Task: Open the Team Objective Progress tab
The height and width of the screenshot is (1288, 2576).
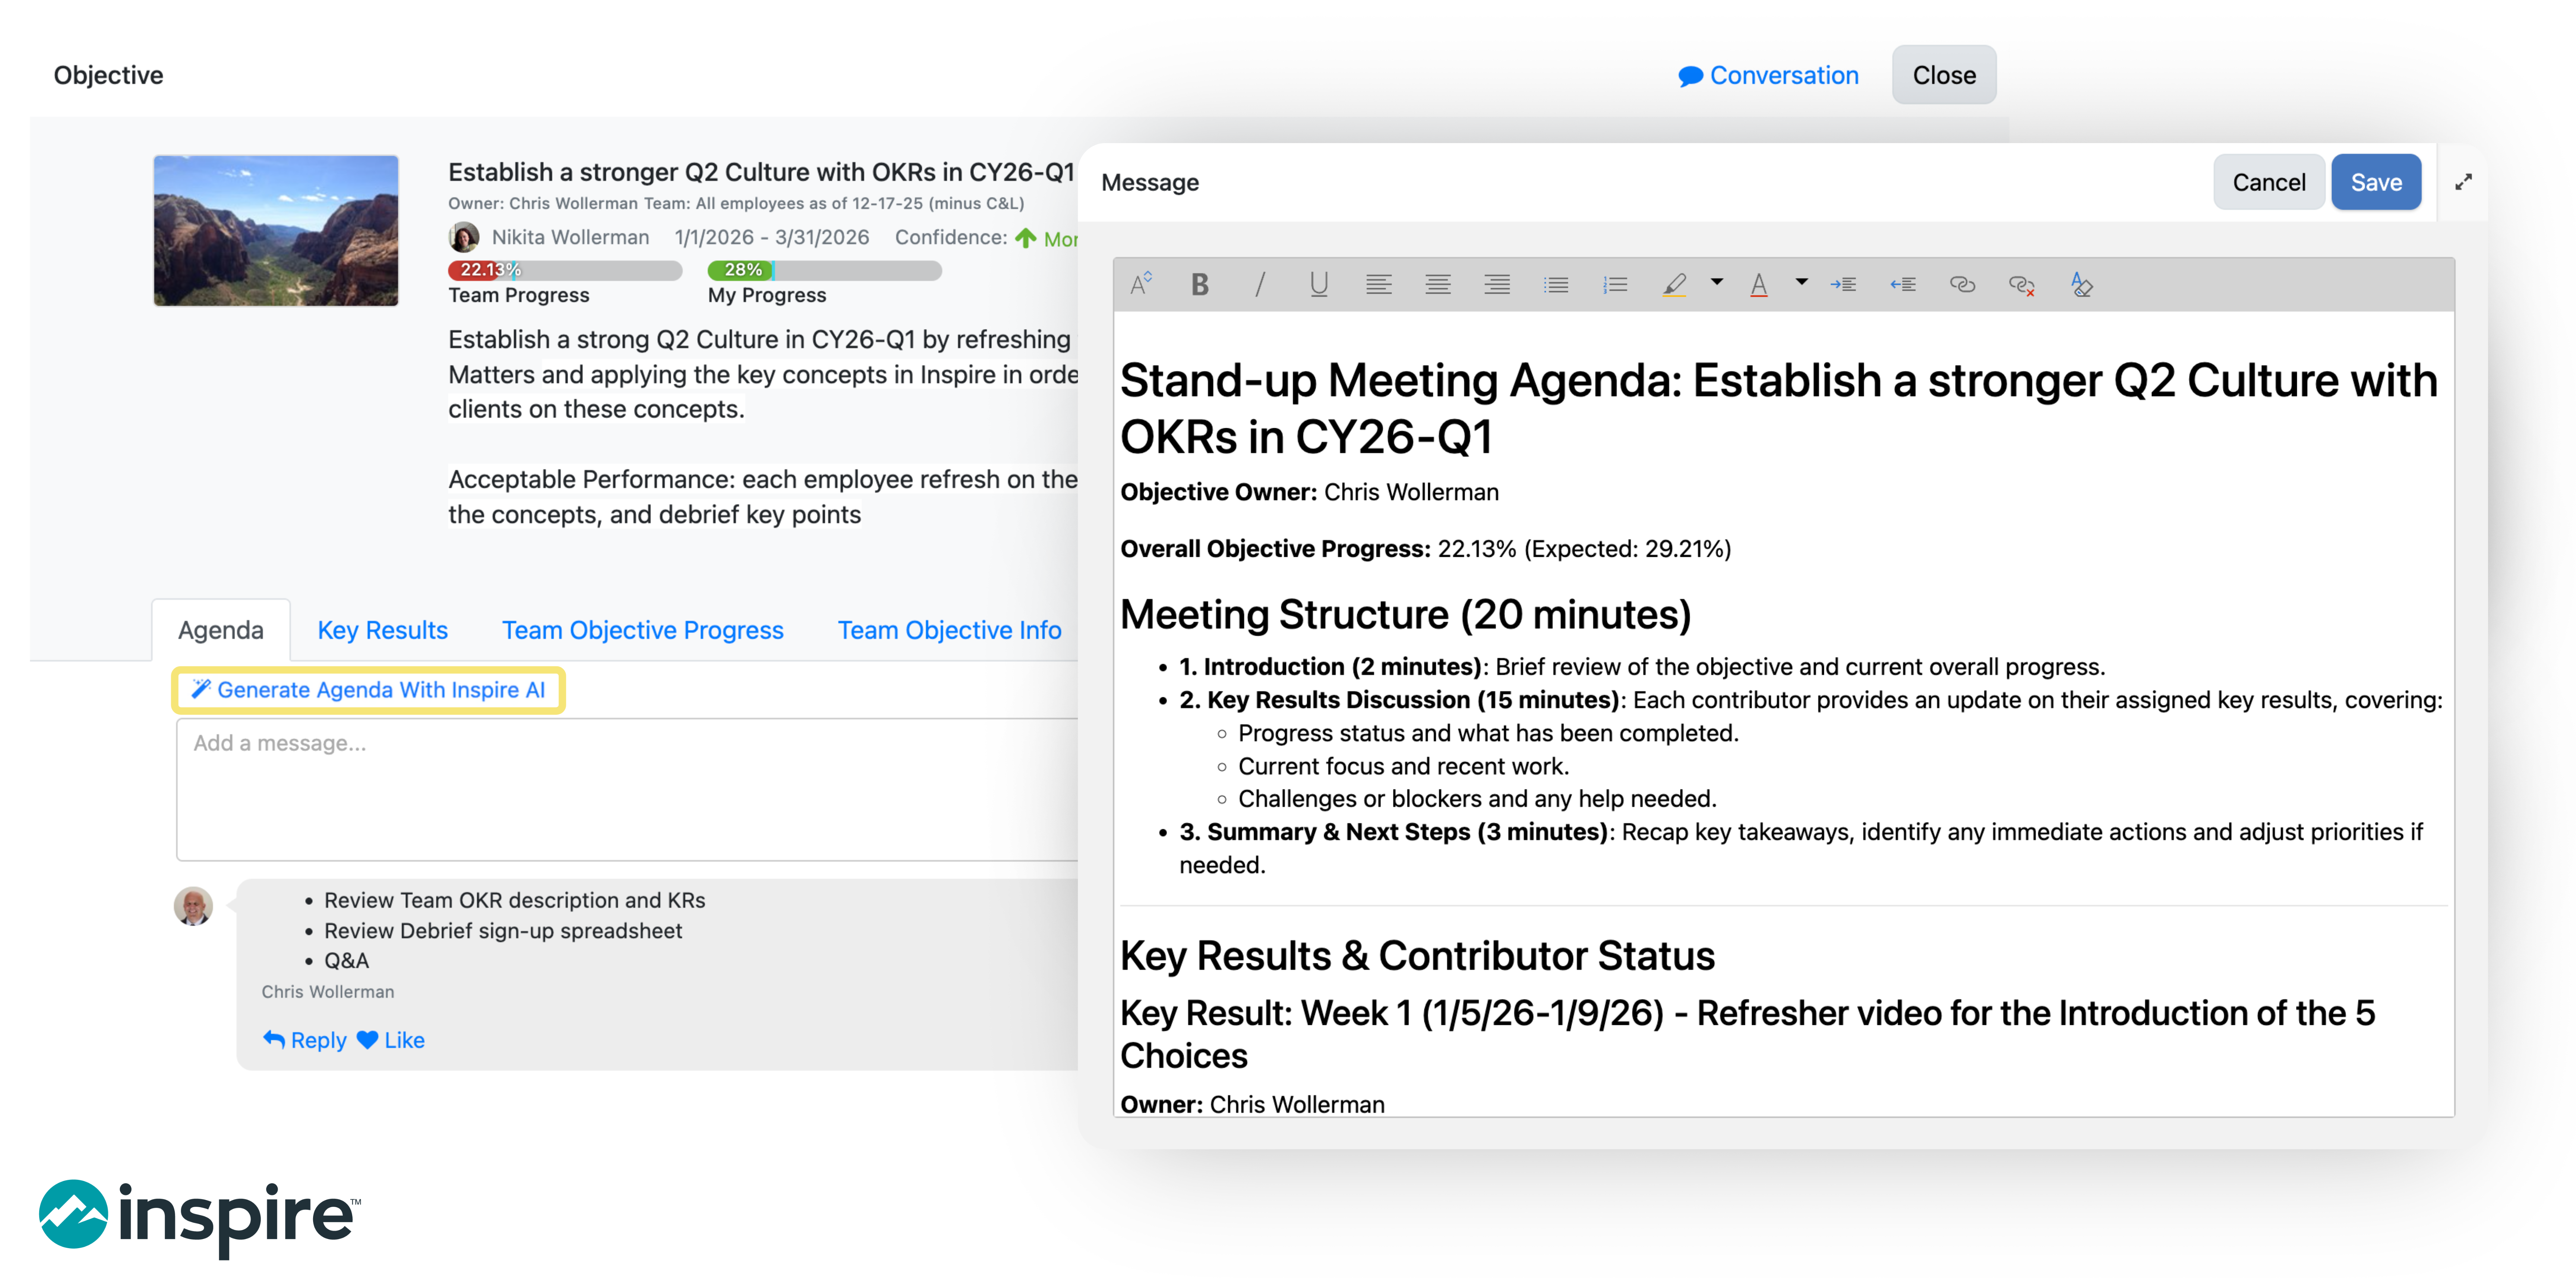Action: click(642, 630)
